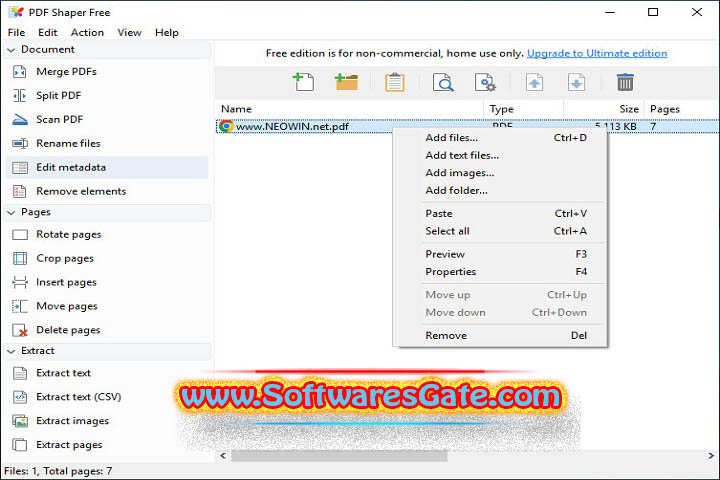
Task: Sort by the Pages column header
Action: click(x=682, y=109)
